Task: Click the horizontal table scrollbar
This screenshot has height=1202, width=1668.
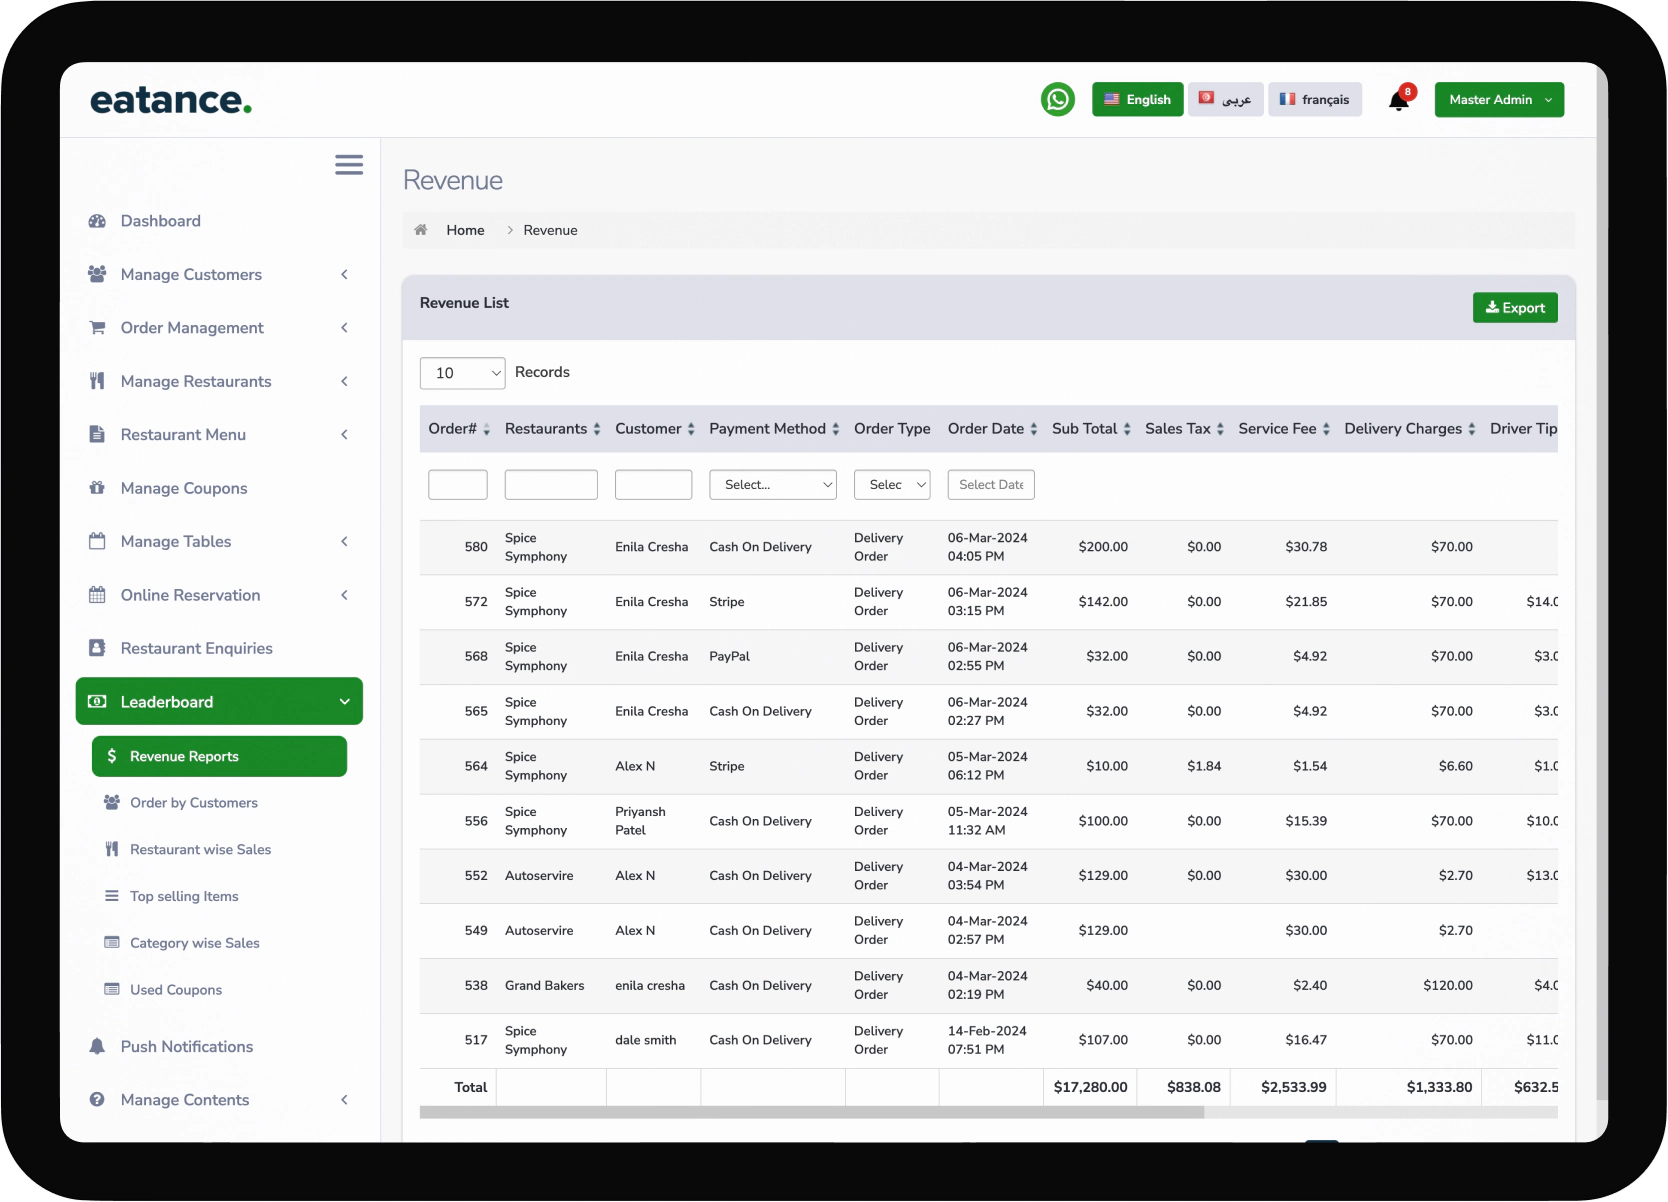Action: [811, 1112]
